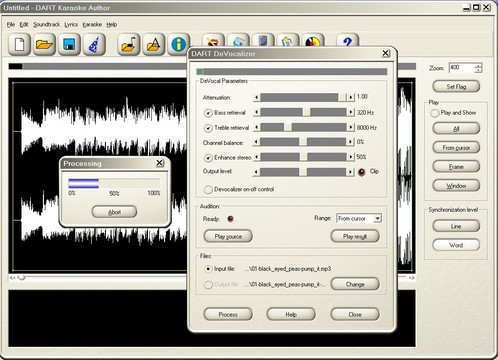Click the Channel balance slider left arrow

coord(256,142)
